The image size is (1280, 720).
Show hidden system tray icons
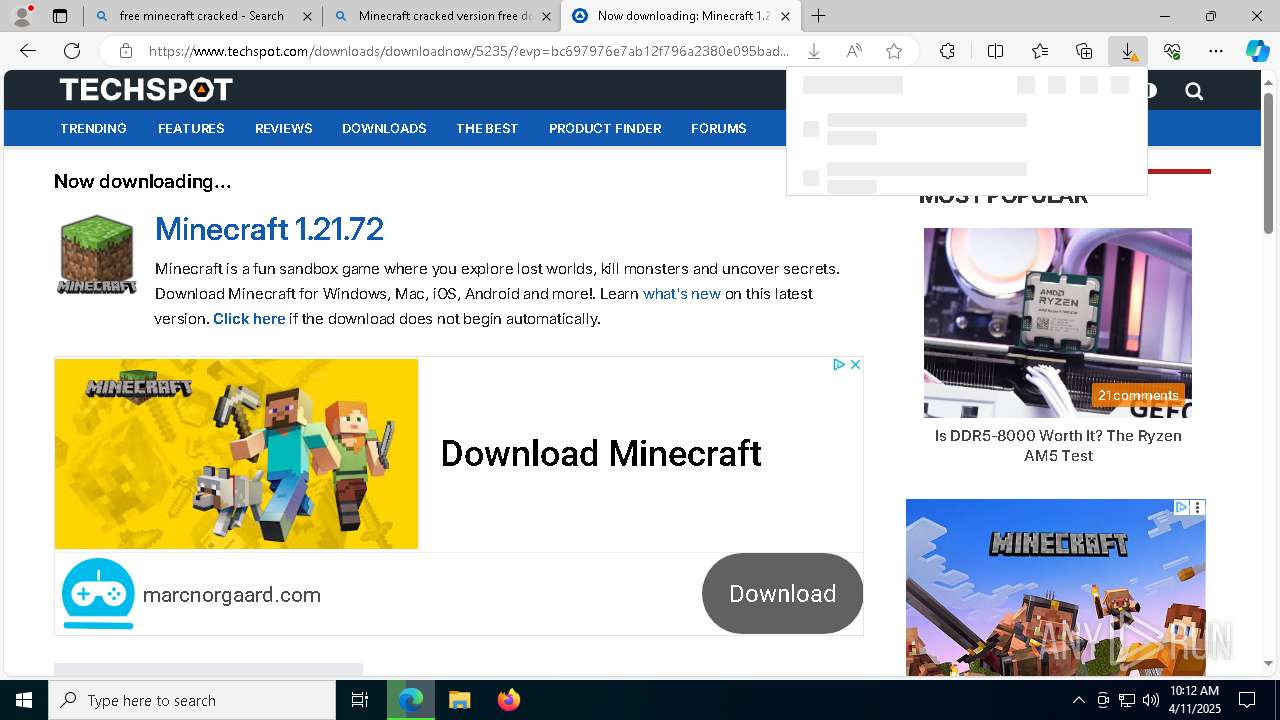coord(1078,700)
